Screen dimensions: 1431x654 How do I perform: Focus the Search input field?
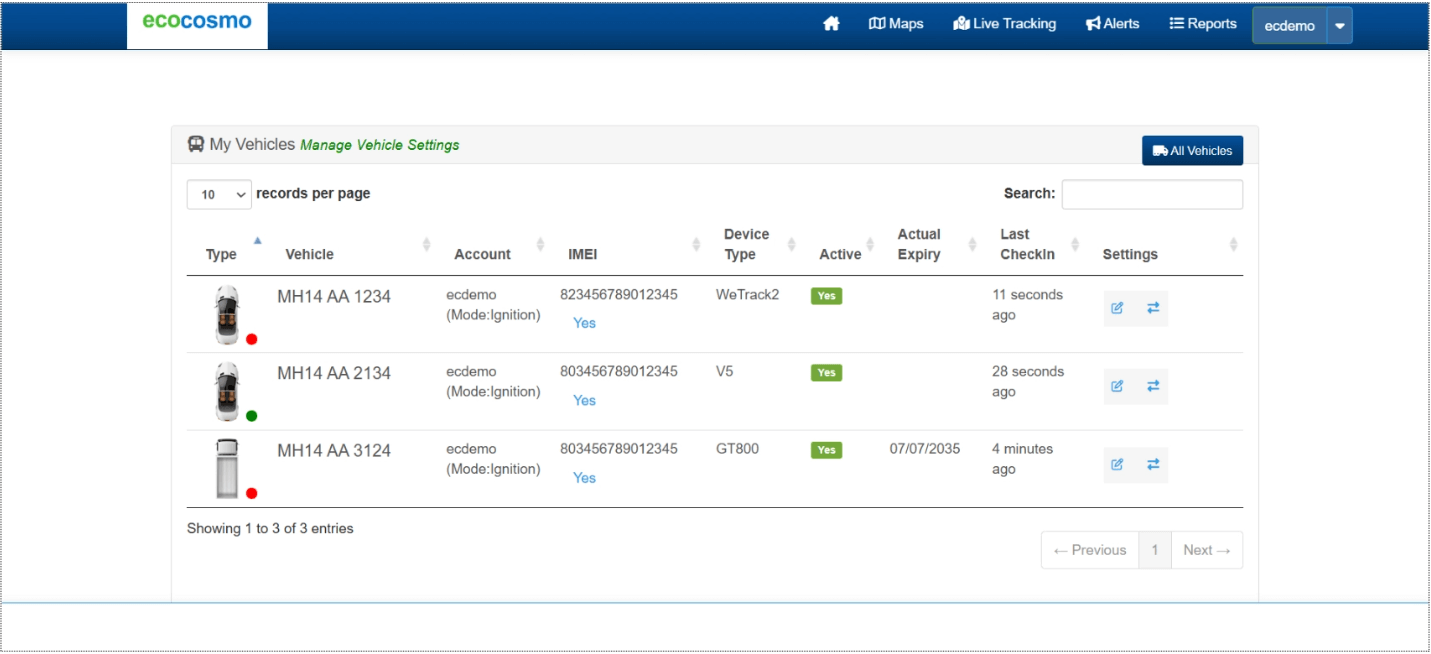pos(1151,195)
